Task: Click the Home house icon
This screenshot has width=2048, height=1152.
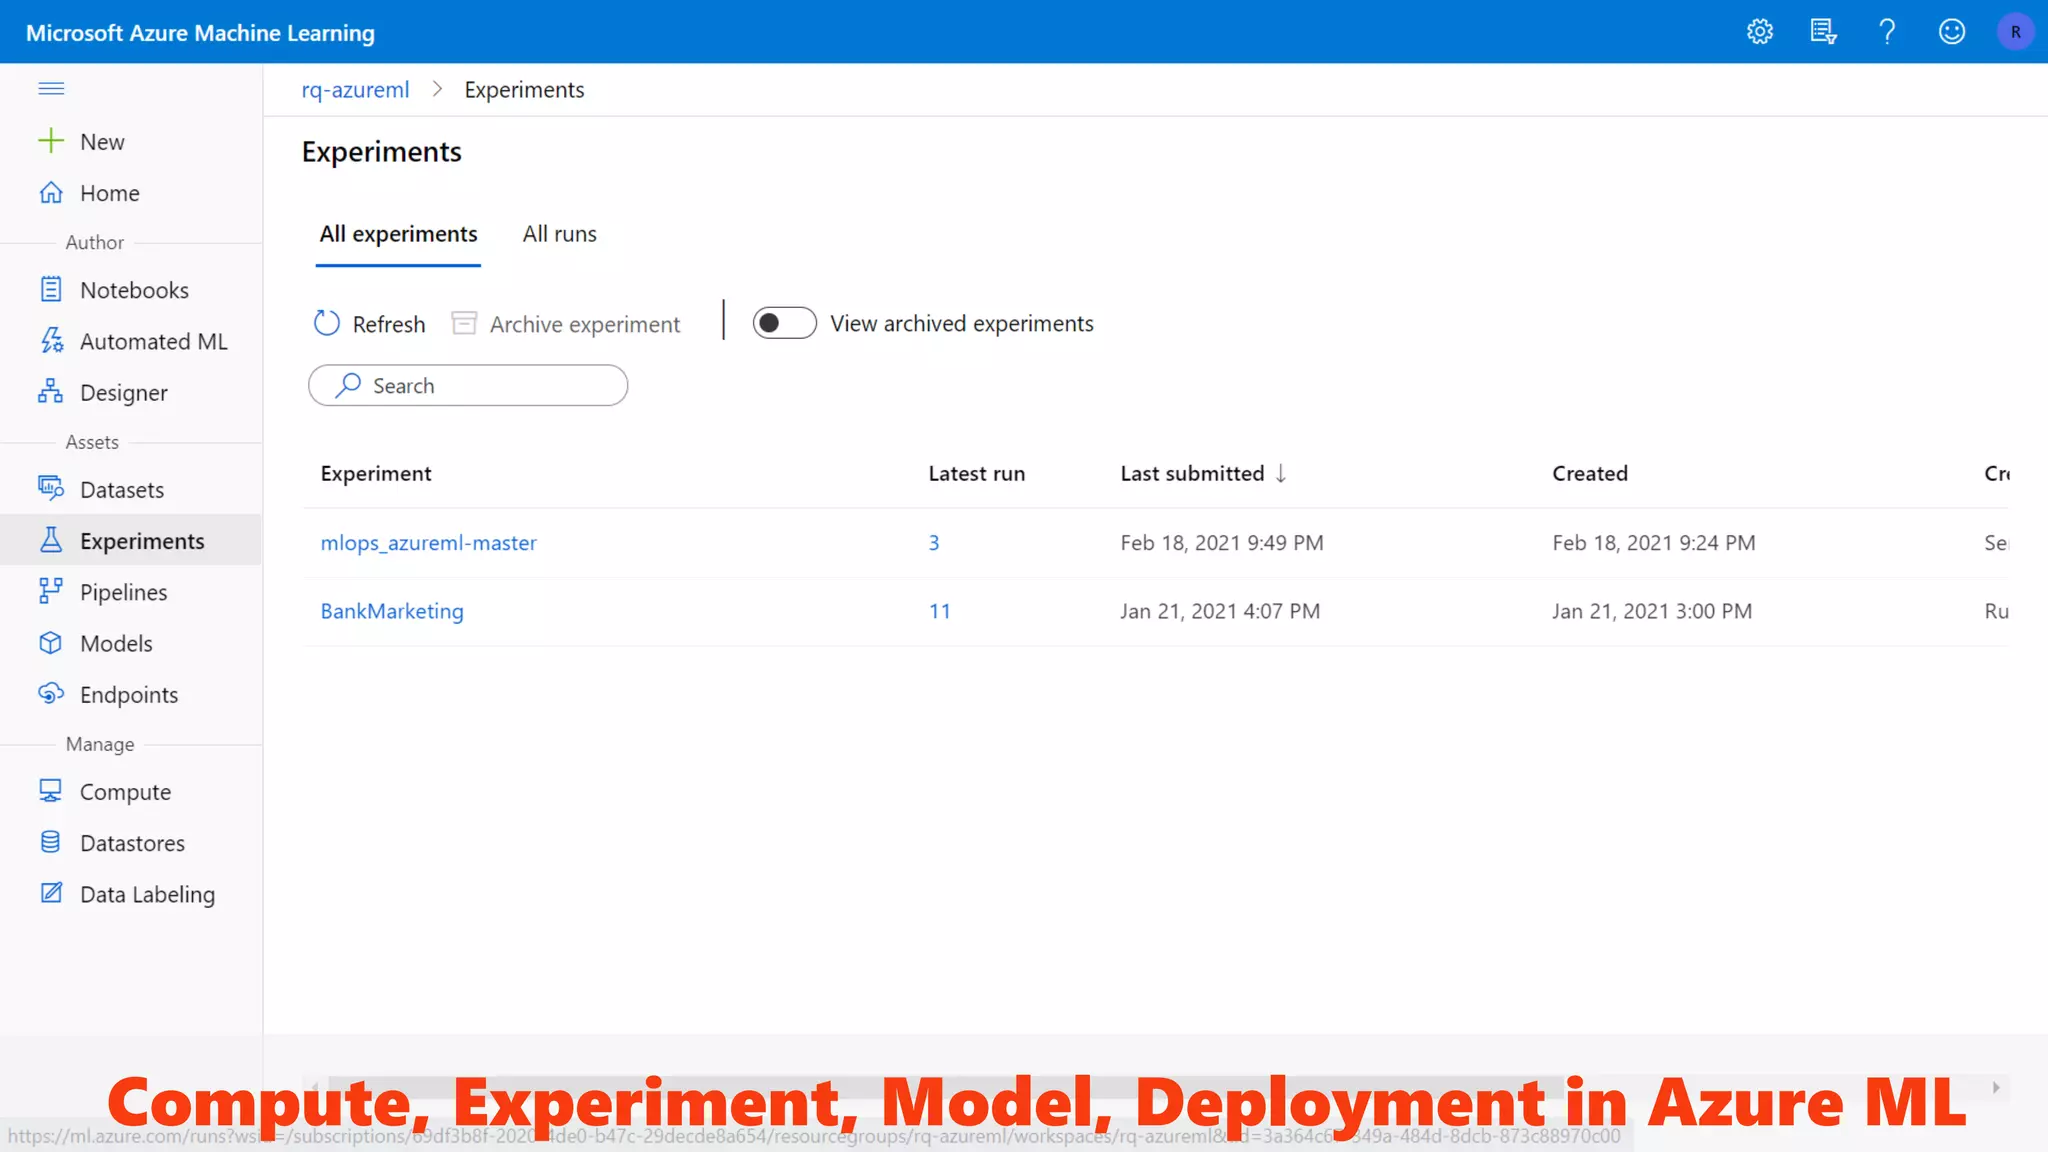Action: [x=51, y=192]
